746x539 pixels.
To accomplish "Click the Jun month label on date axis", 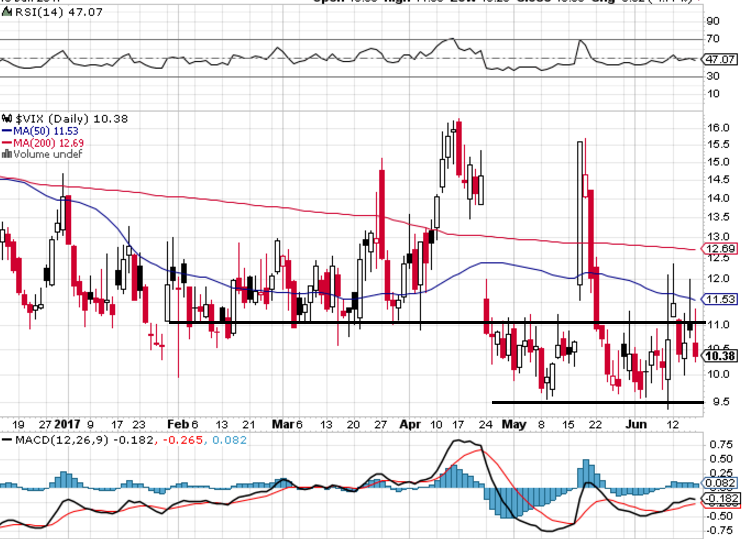I will (x=636, y=424).
